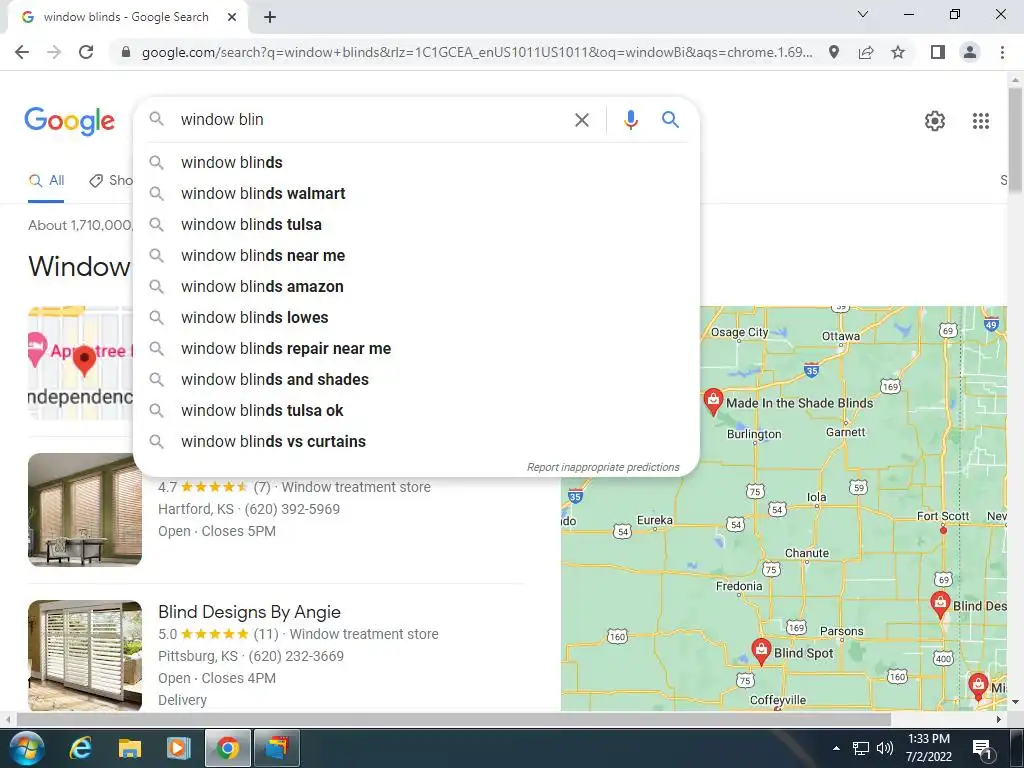Click the Chrome address bar URL

click(477, 52)
